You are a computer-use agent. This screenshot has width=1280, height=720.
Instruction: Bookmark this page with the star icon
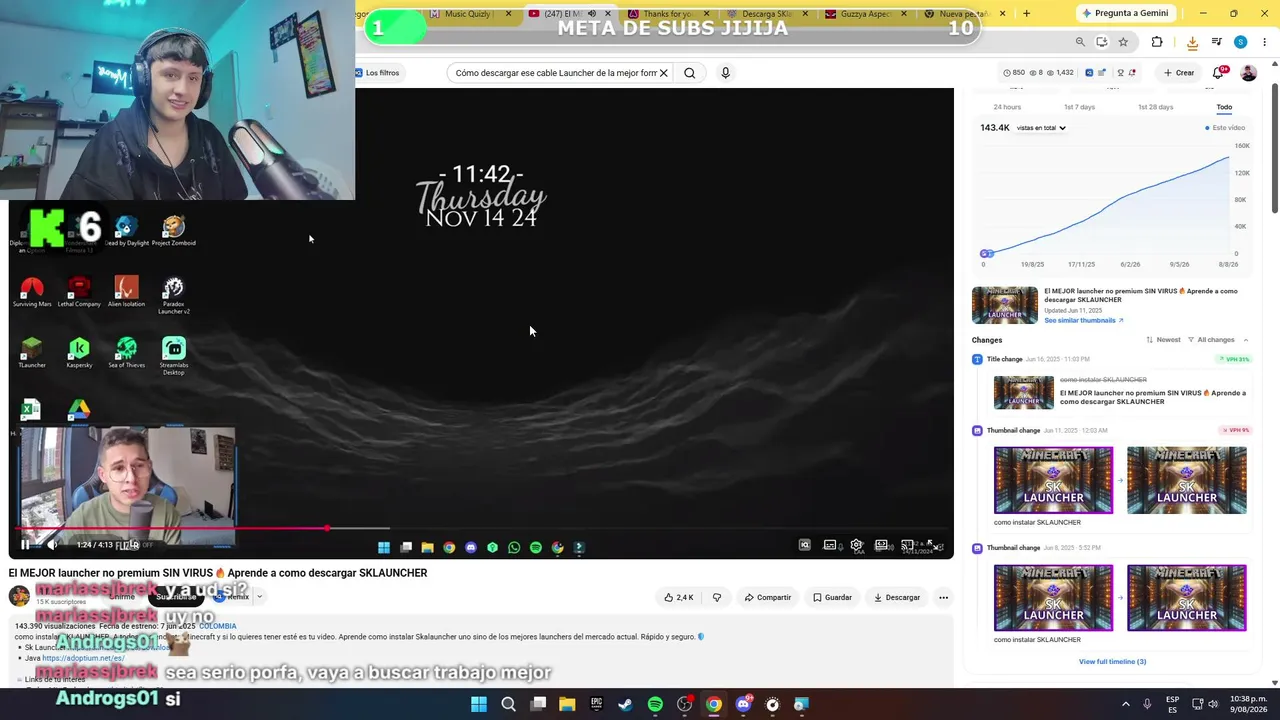1123,42
